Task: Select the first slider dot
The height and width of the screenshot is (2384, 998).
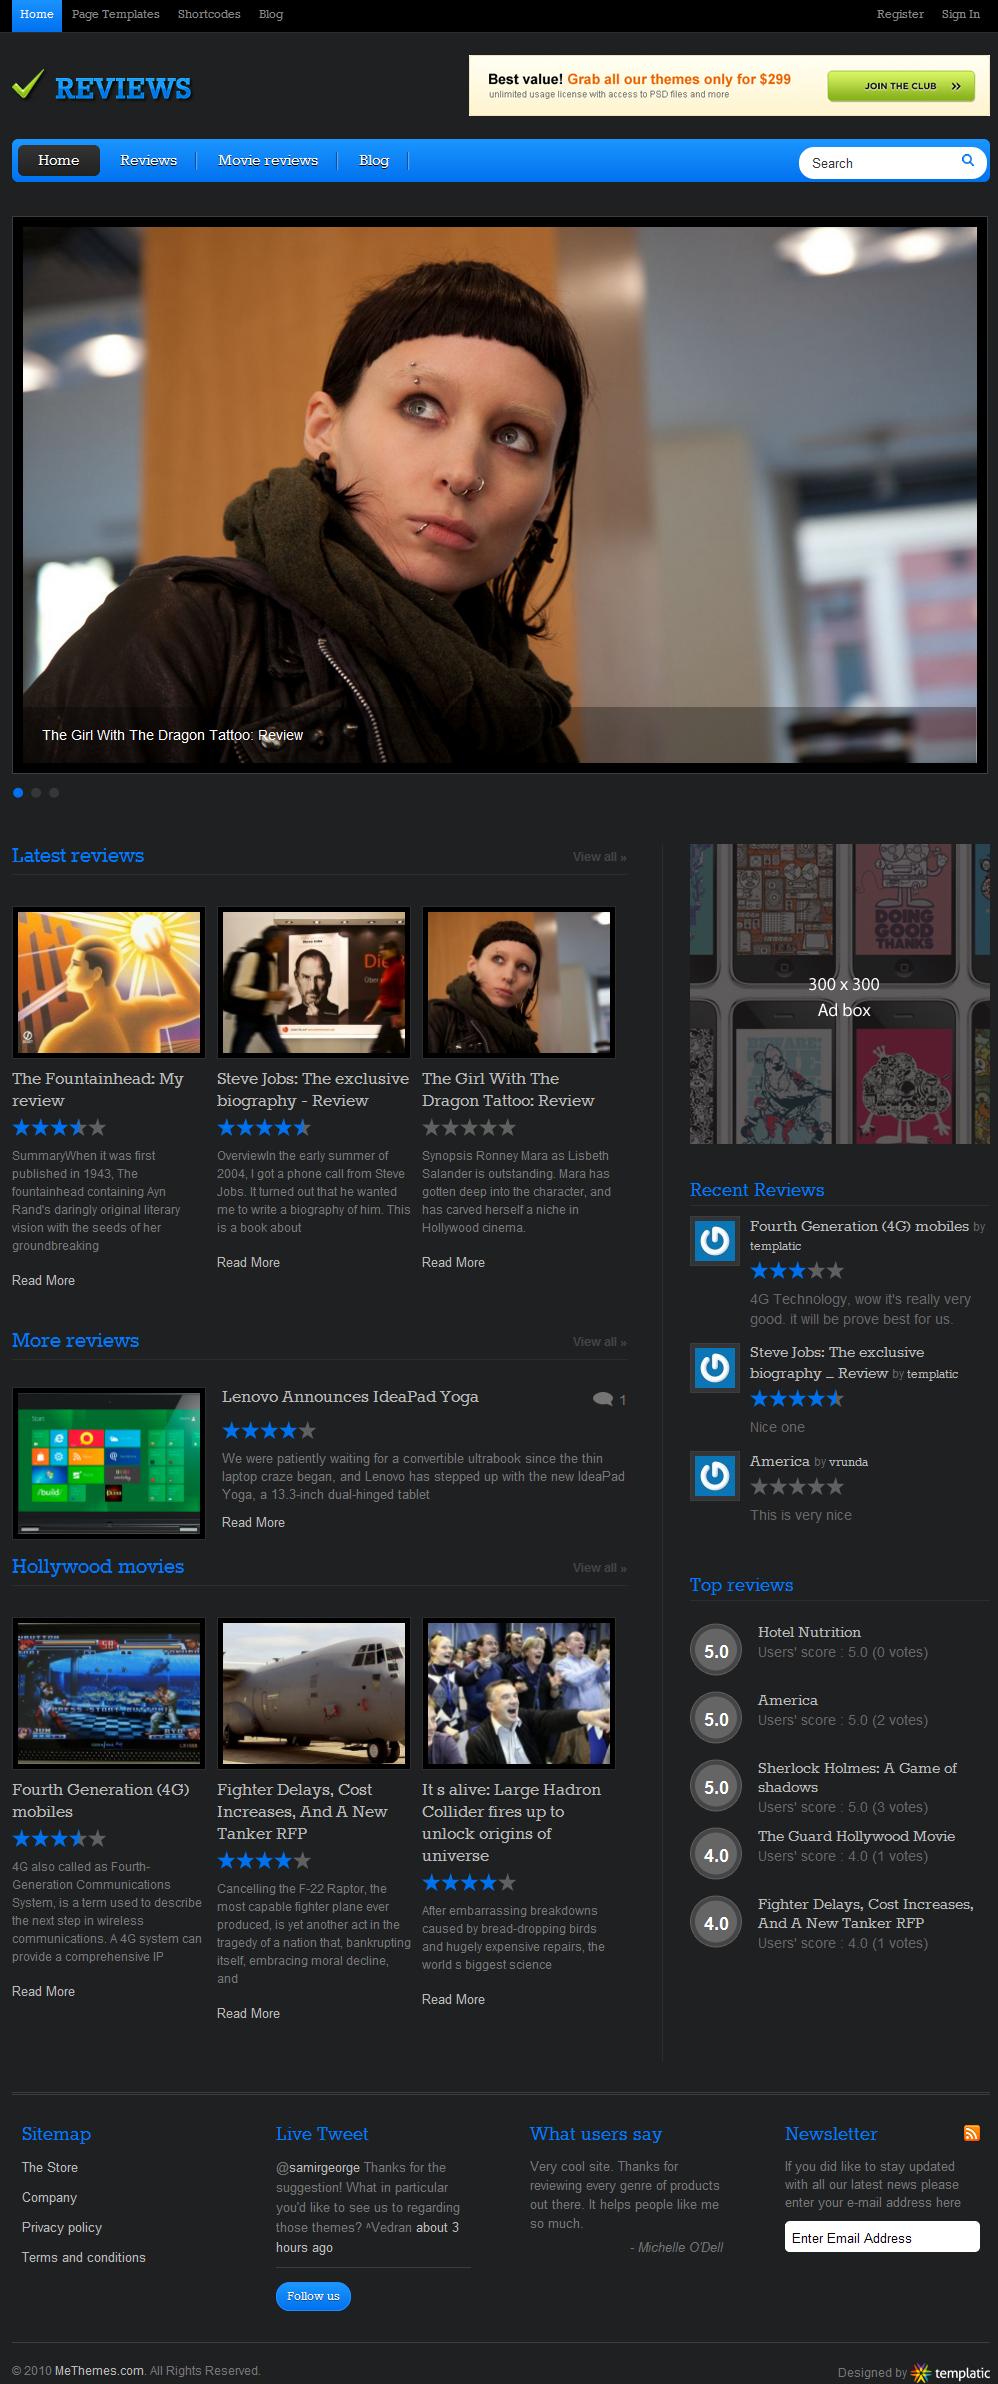Action: coord(18,793)
